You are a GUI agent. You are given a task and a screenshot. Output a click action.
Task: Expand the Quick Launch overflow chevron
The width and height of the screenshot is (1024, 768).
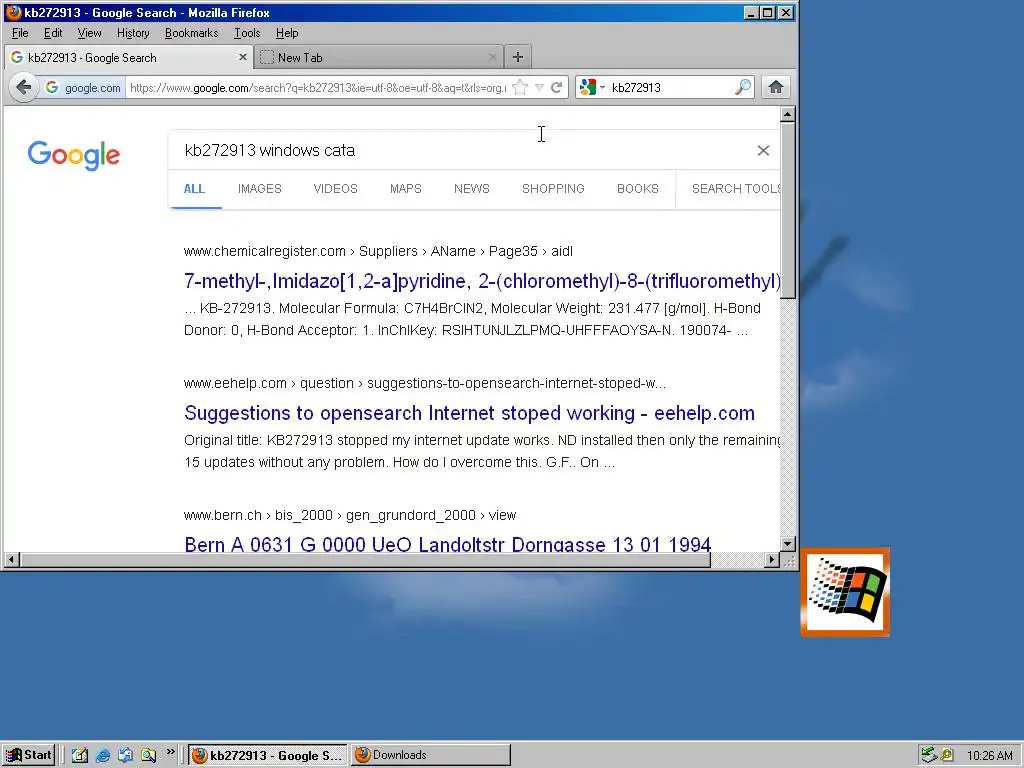click(170, 752)
